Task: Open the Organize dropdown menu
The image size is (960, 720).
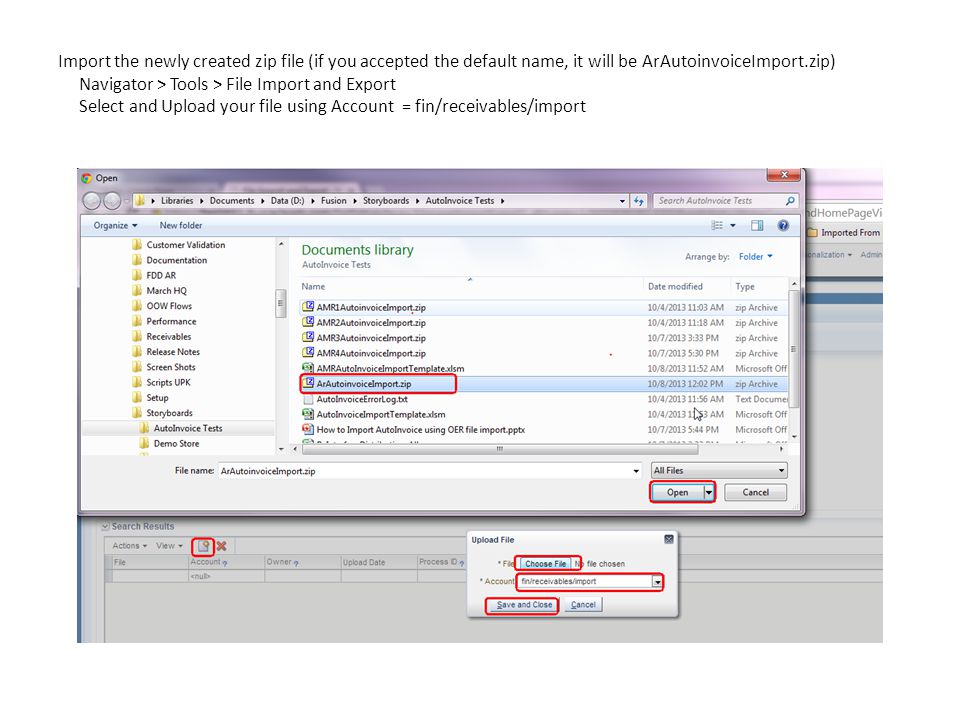Action: point(115,225)
